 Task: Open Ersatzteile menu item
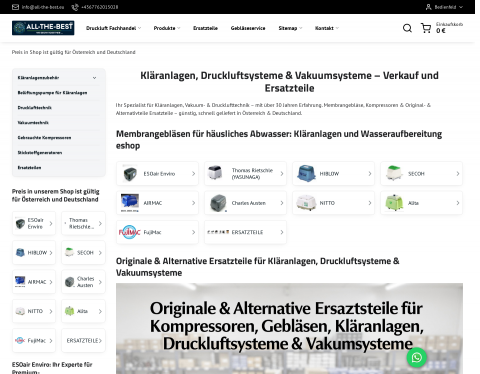pyautogui.click(x=205, y=28)
